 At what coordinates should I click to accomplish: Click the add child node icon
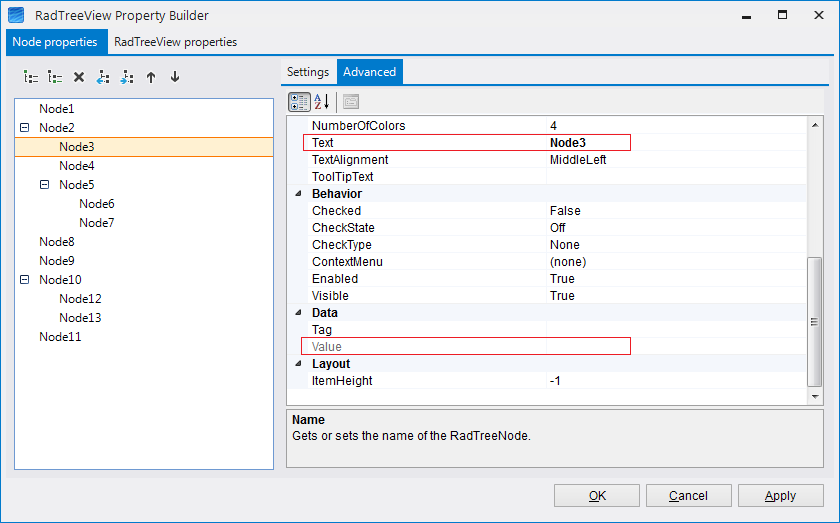click(x=55, y=77)
